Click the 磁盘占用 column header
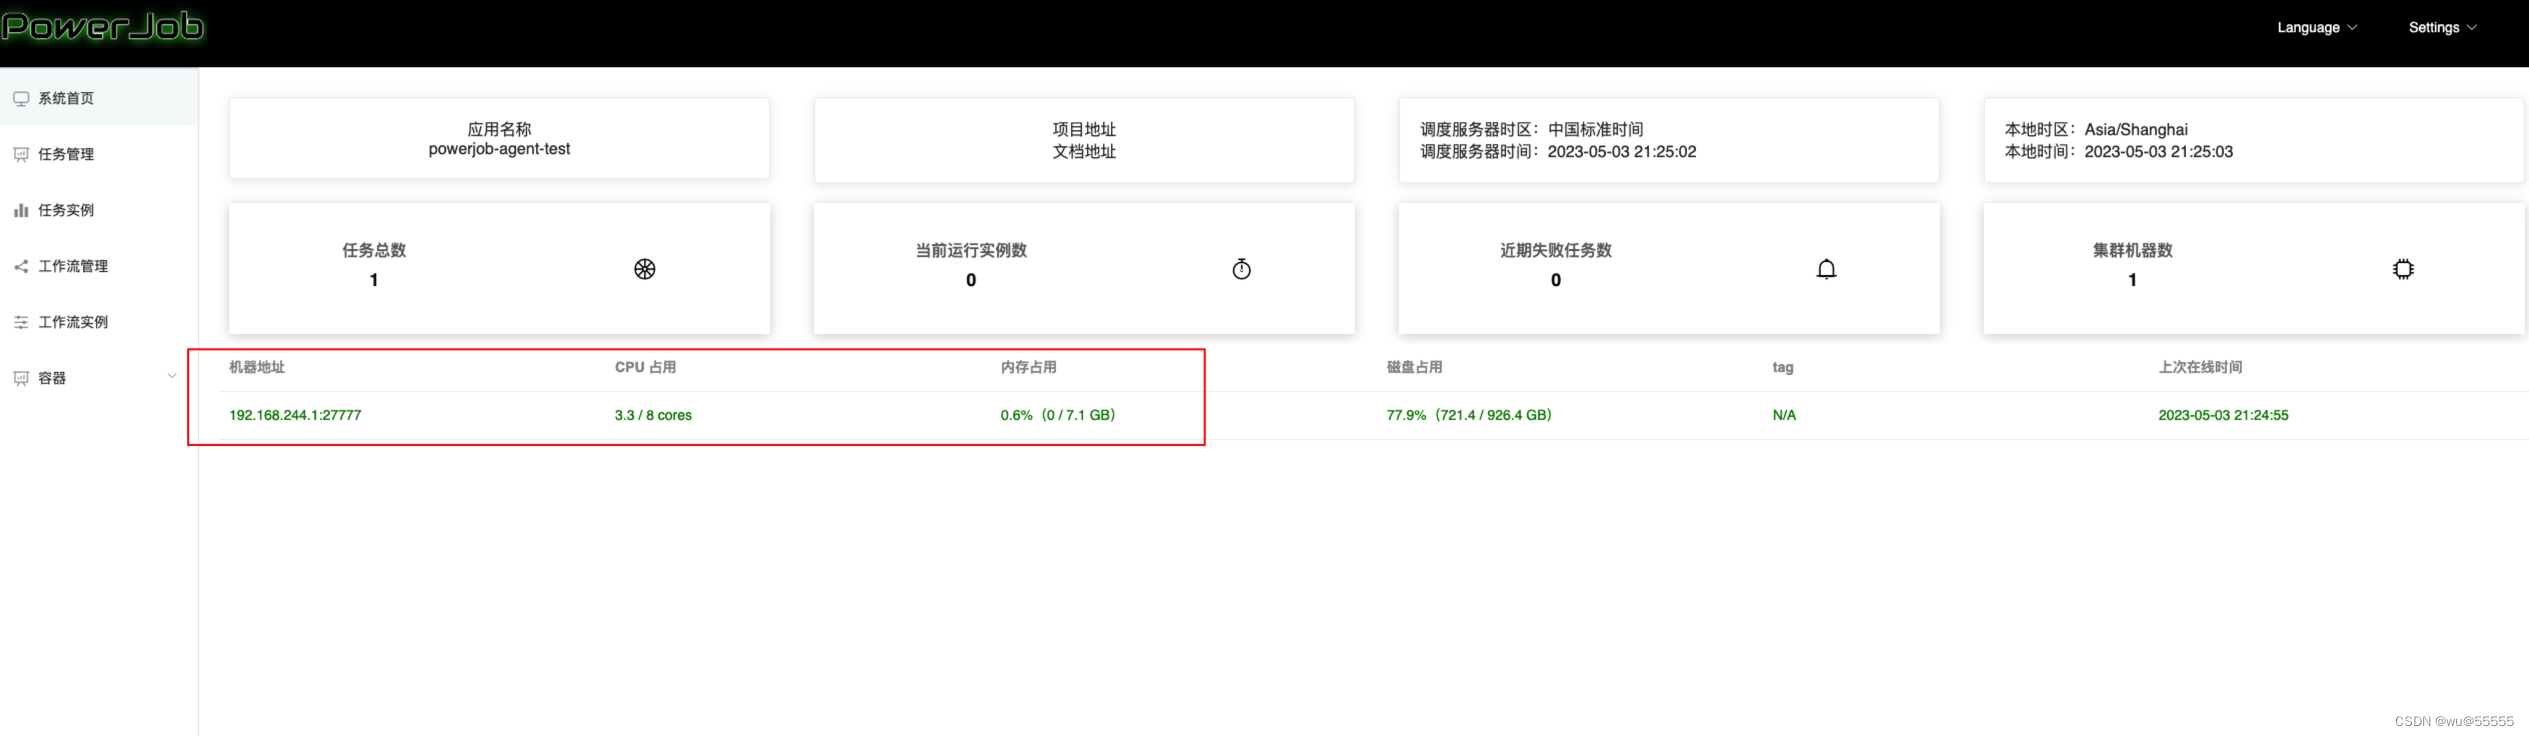 (x=1414, y=367)
